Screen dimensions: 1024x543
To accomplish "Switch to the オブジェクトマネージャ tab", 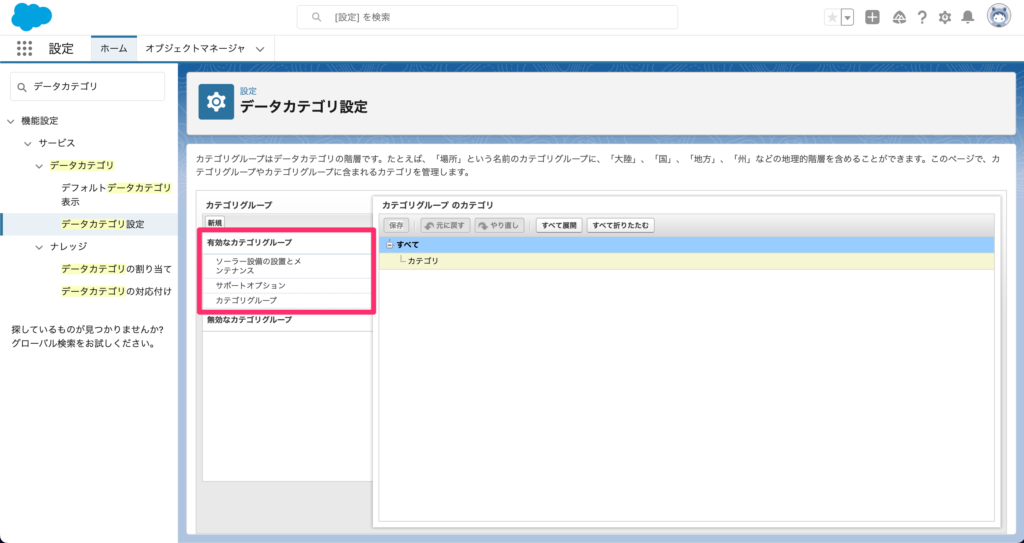I will click(195, 48).
